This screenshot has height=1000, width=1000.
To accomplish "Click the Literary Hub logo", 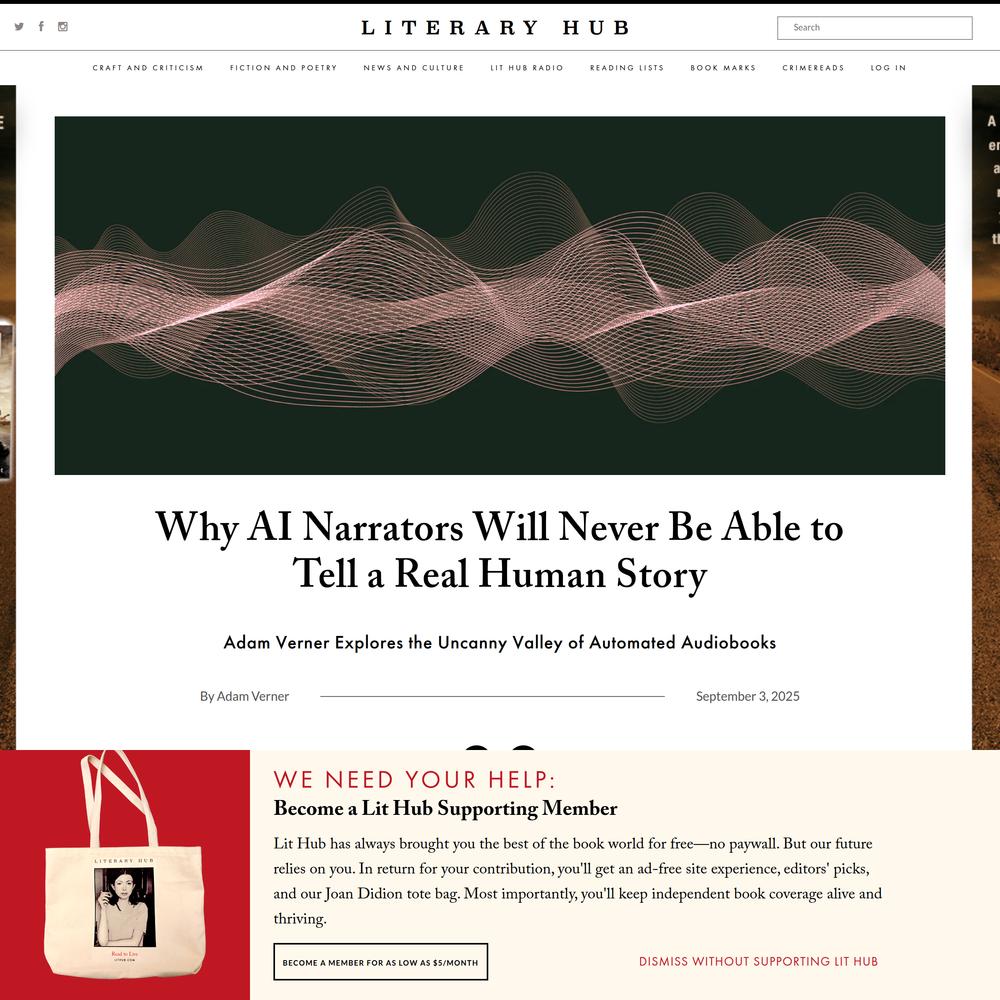I will (496, 27).
